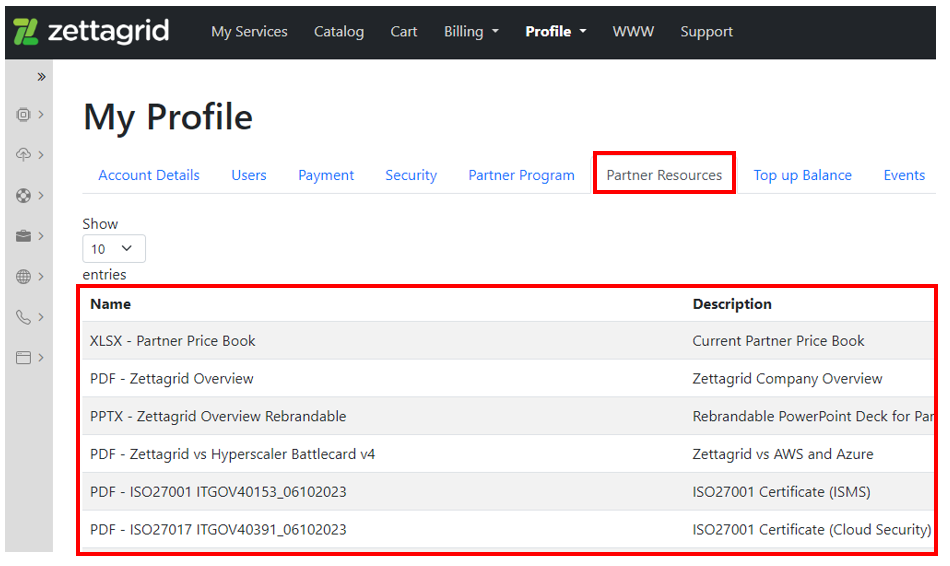Open the window panel sidebar icon
The width and height of the screenshot is (950, 566).
[23, 358]
